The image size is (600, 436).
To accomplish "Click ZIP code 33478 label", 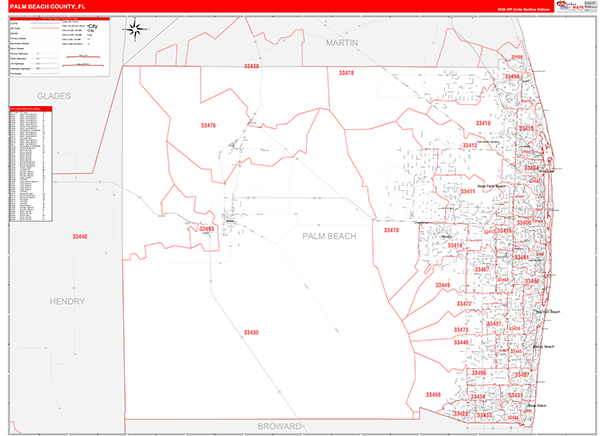I will click(346, 73).
